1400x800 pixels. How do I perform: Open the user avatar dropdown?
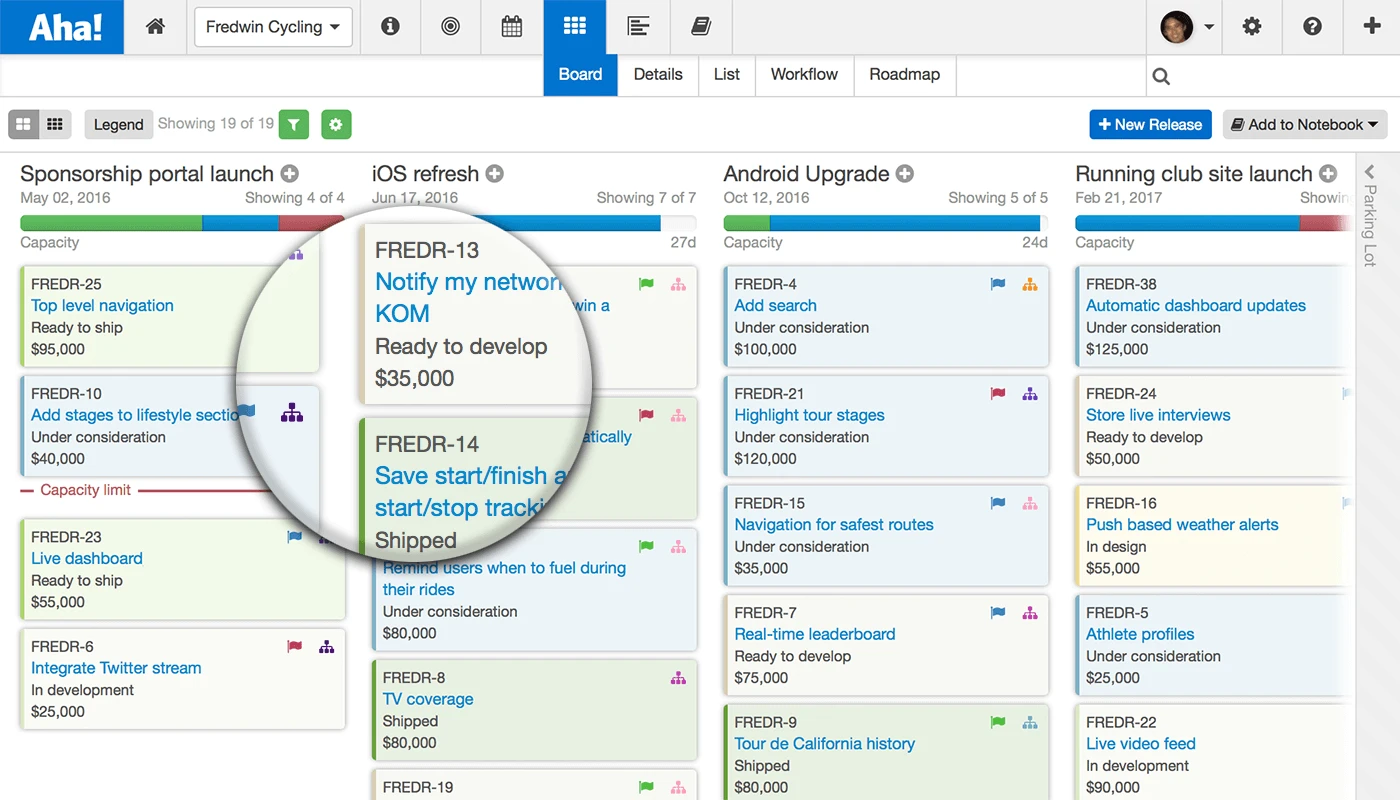click(x=1187, y=27)
